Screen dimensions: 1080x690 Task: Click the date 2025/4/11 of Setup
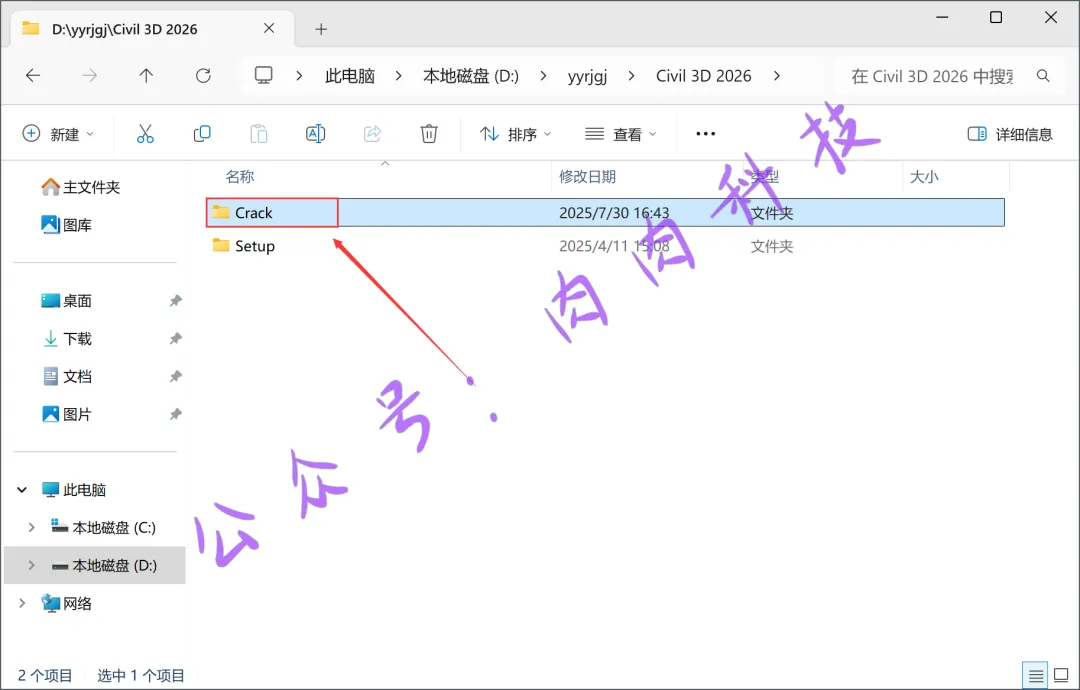click(614, 247)
